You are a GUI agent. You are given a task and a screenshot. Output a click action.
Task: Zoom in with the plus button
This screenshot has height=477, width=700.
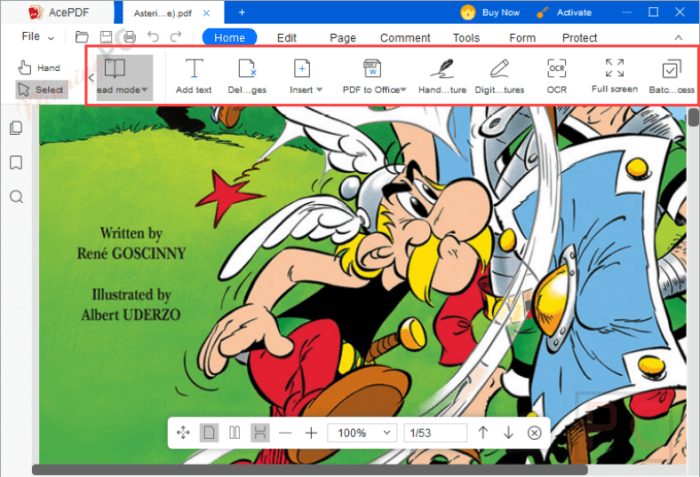pos(311,432)
